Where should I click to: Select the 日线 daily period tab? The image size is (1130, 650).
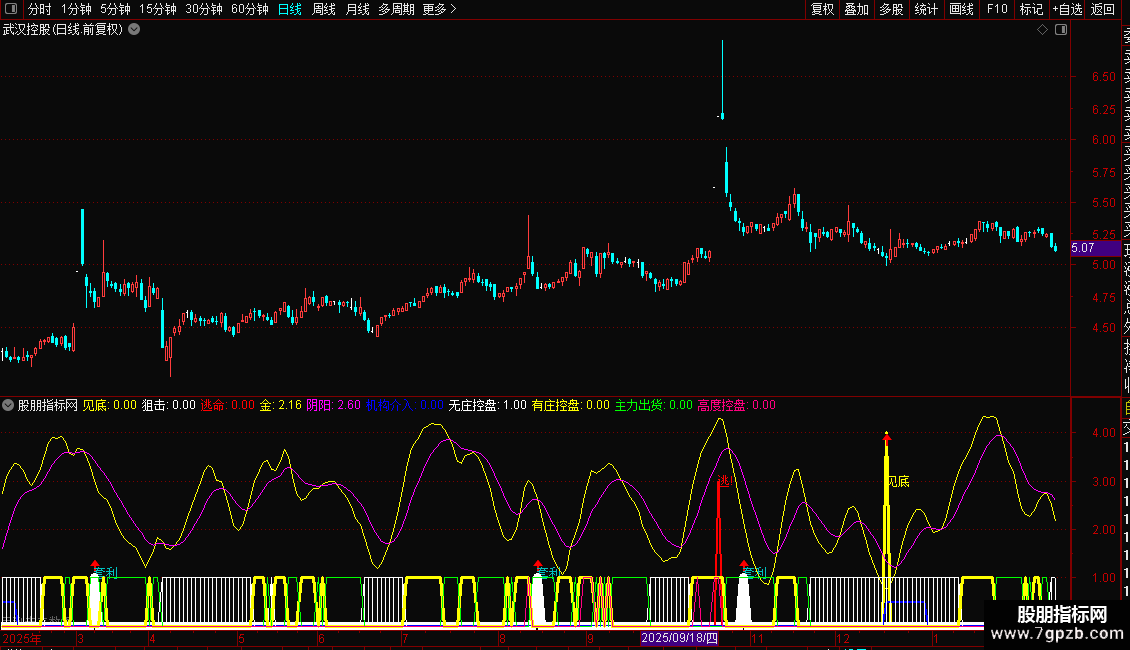click(290, 10)
